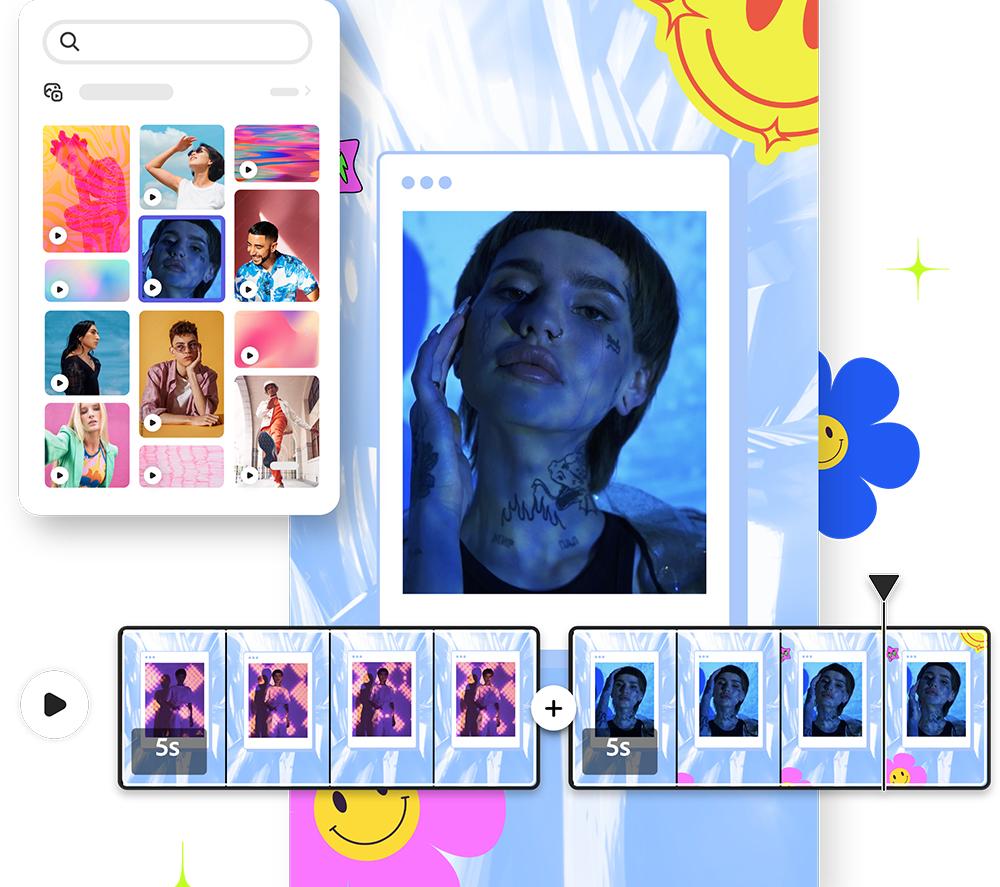The height and width of the screenshot is (887, 1000).
Task: Click the round timeline play button
Action: (x=55, y=705)
